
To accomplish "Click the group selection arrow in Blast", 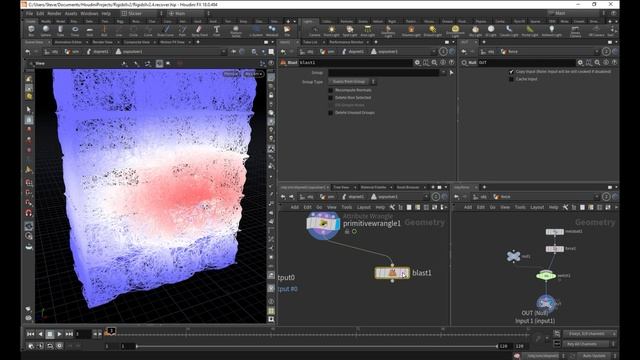I will (x=451, y=73).
